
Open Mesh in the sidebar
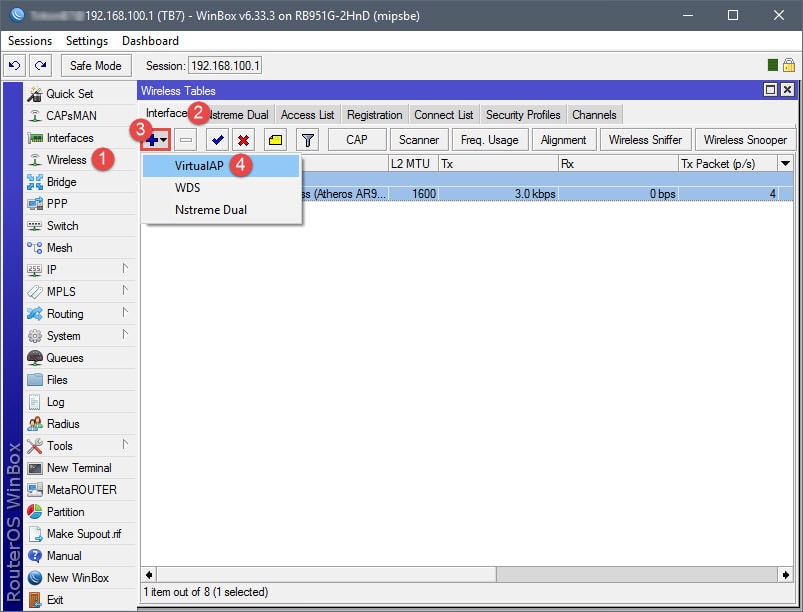(x=80, y=248)
